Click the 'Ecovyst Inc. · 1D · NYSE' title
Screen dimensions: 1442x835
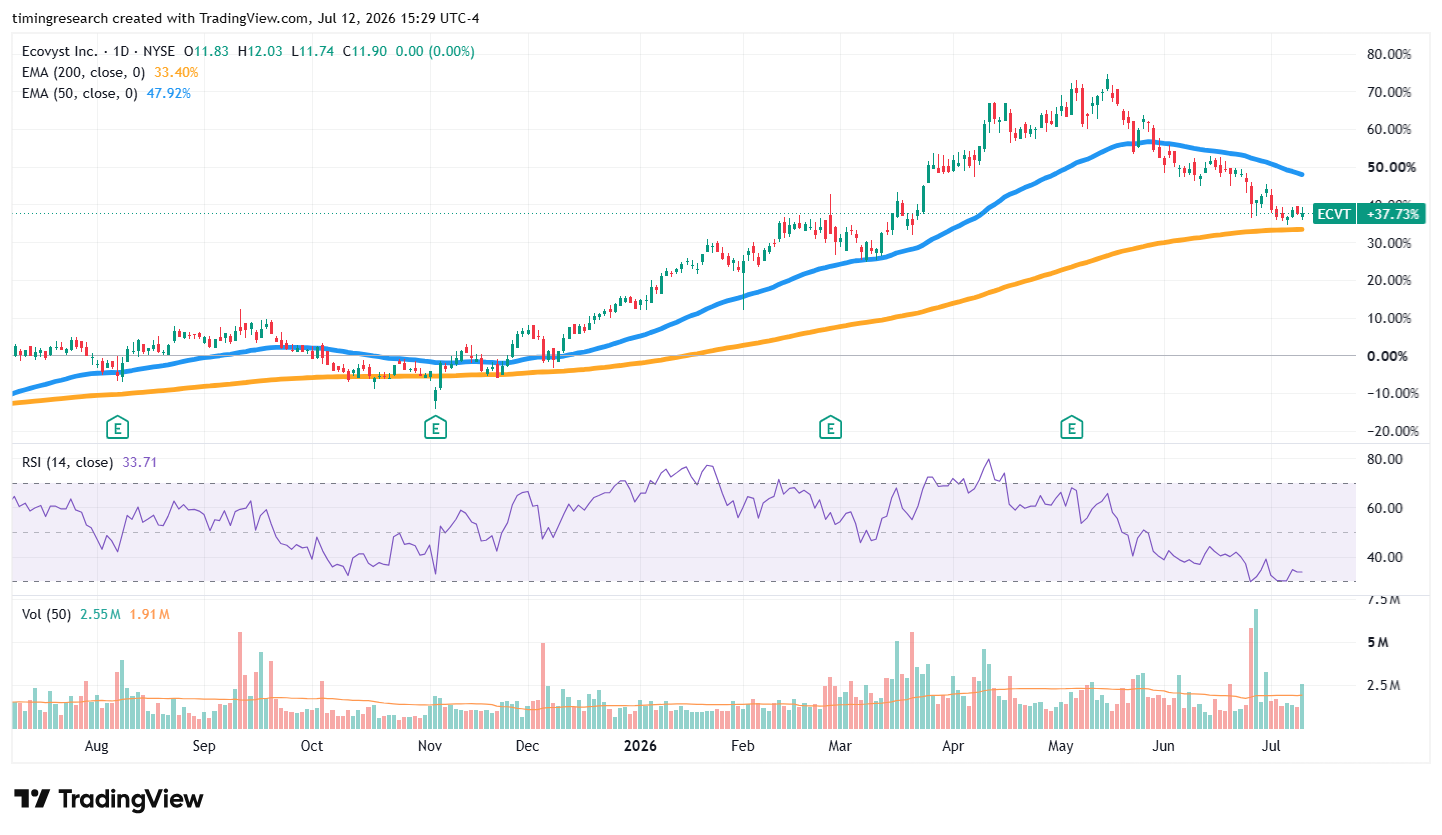(x=99, y=51)
